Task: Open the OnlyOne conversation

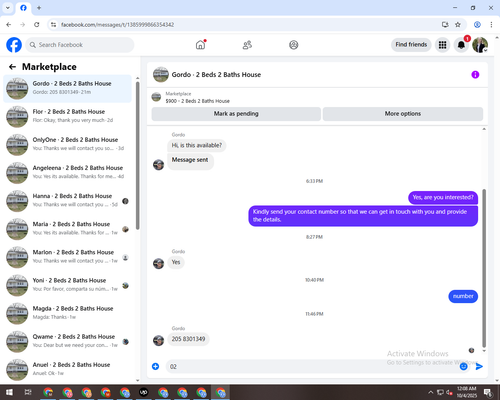Action: coord(67,145)
